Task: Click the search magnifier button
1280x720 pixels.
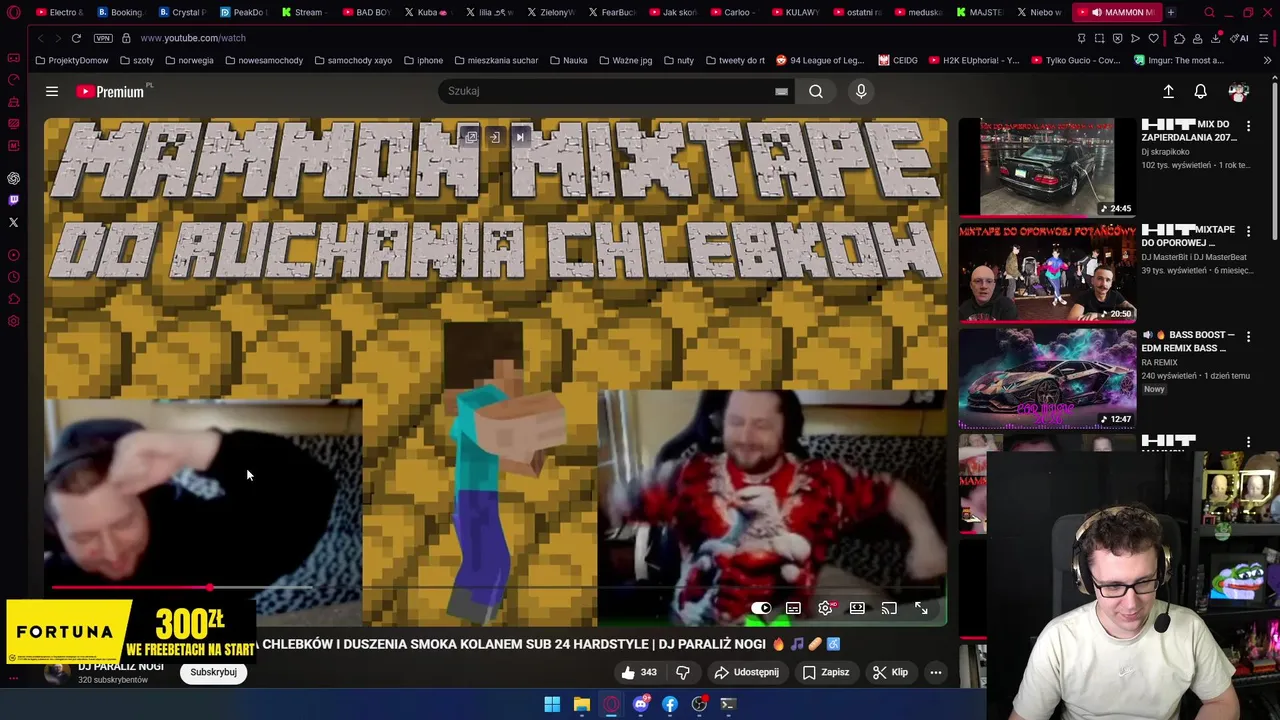Action: tap(816, 91)
